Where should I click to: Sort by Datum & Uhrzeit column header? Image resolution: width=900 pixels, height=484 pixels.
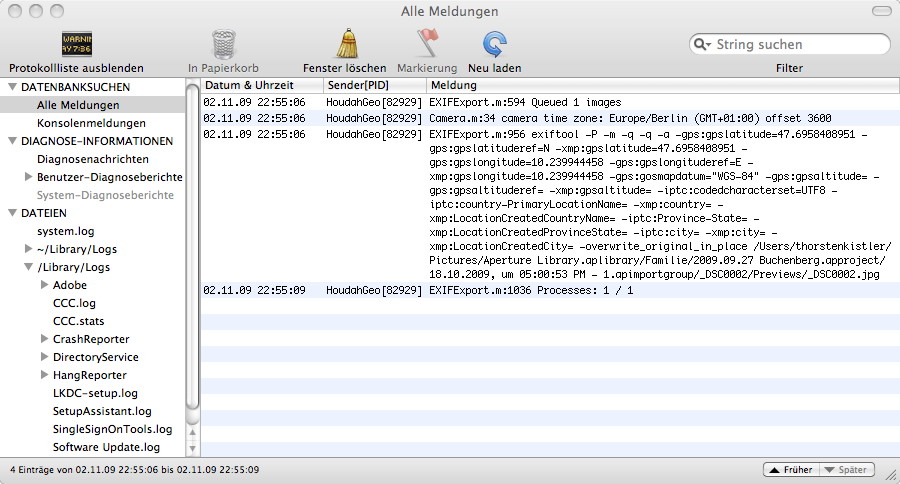[262, 85]
